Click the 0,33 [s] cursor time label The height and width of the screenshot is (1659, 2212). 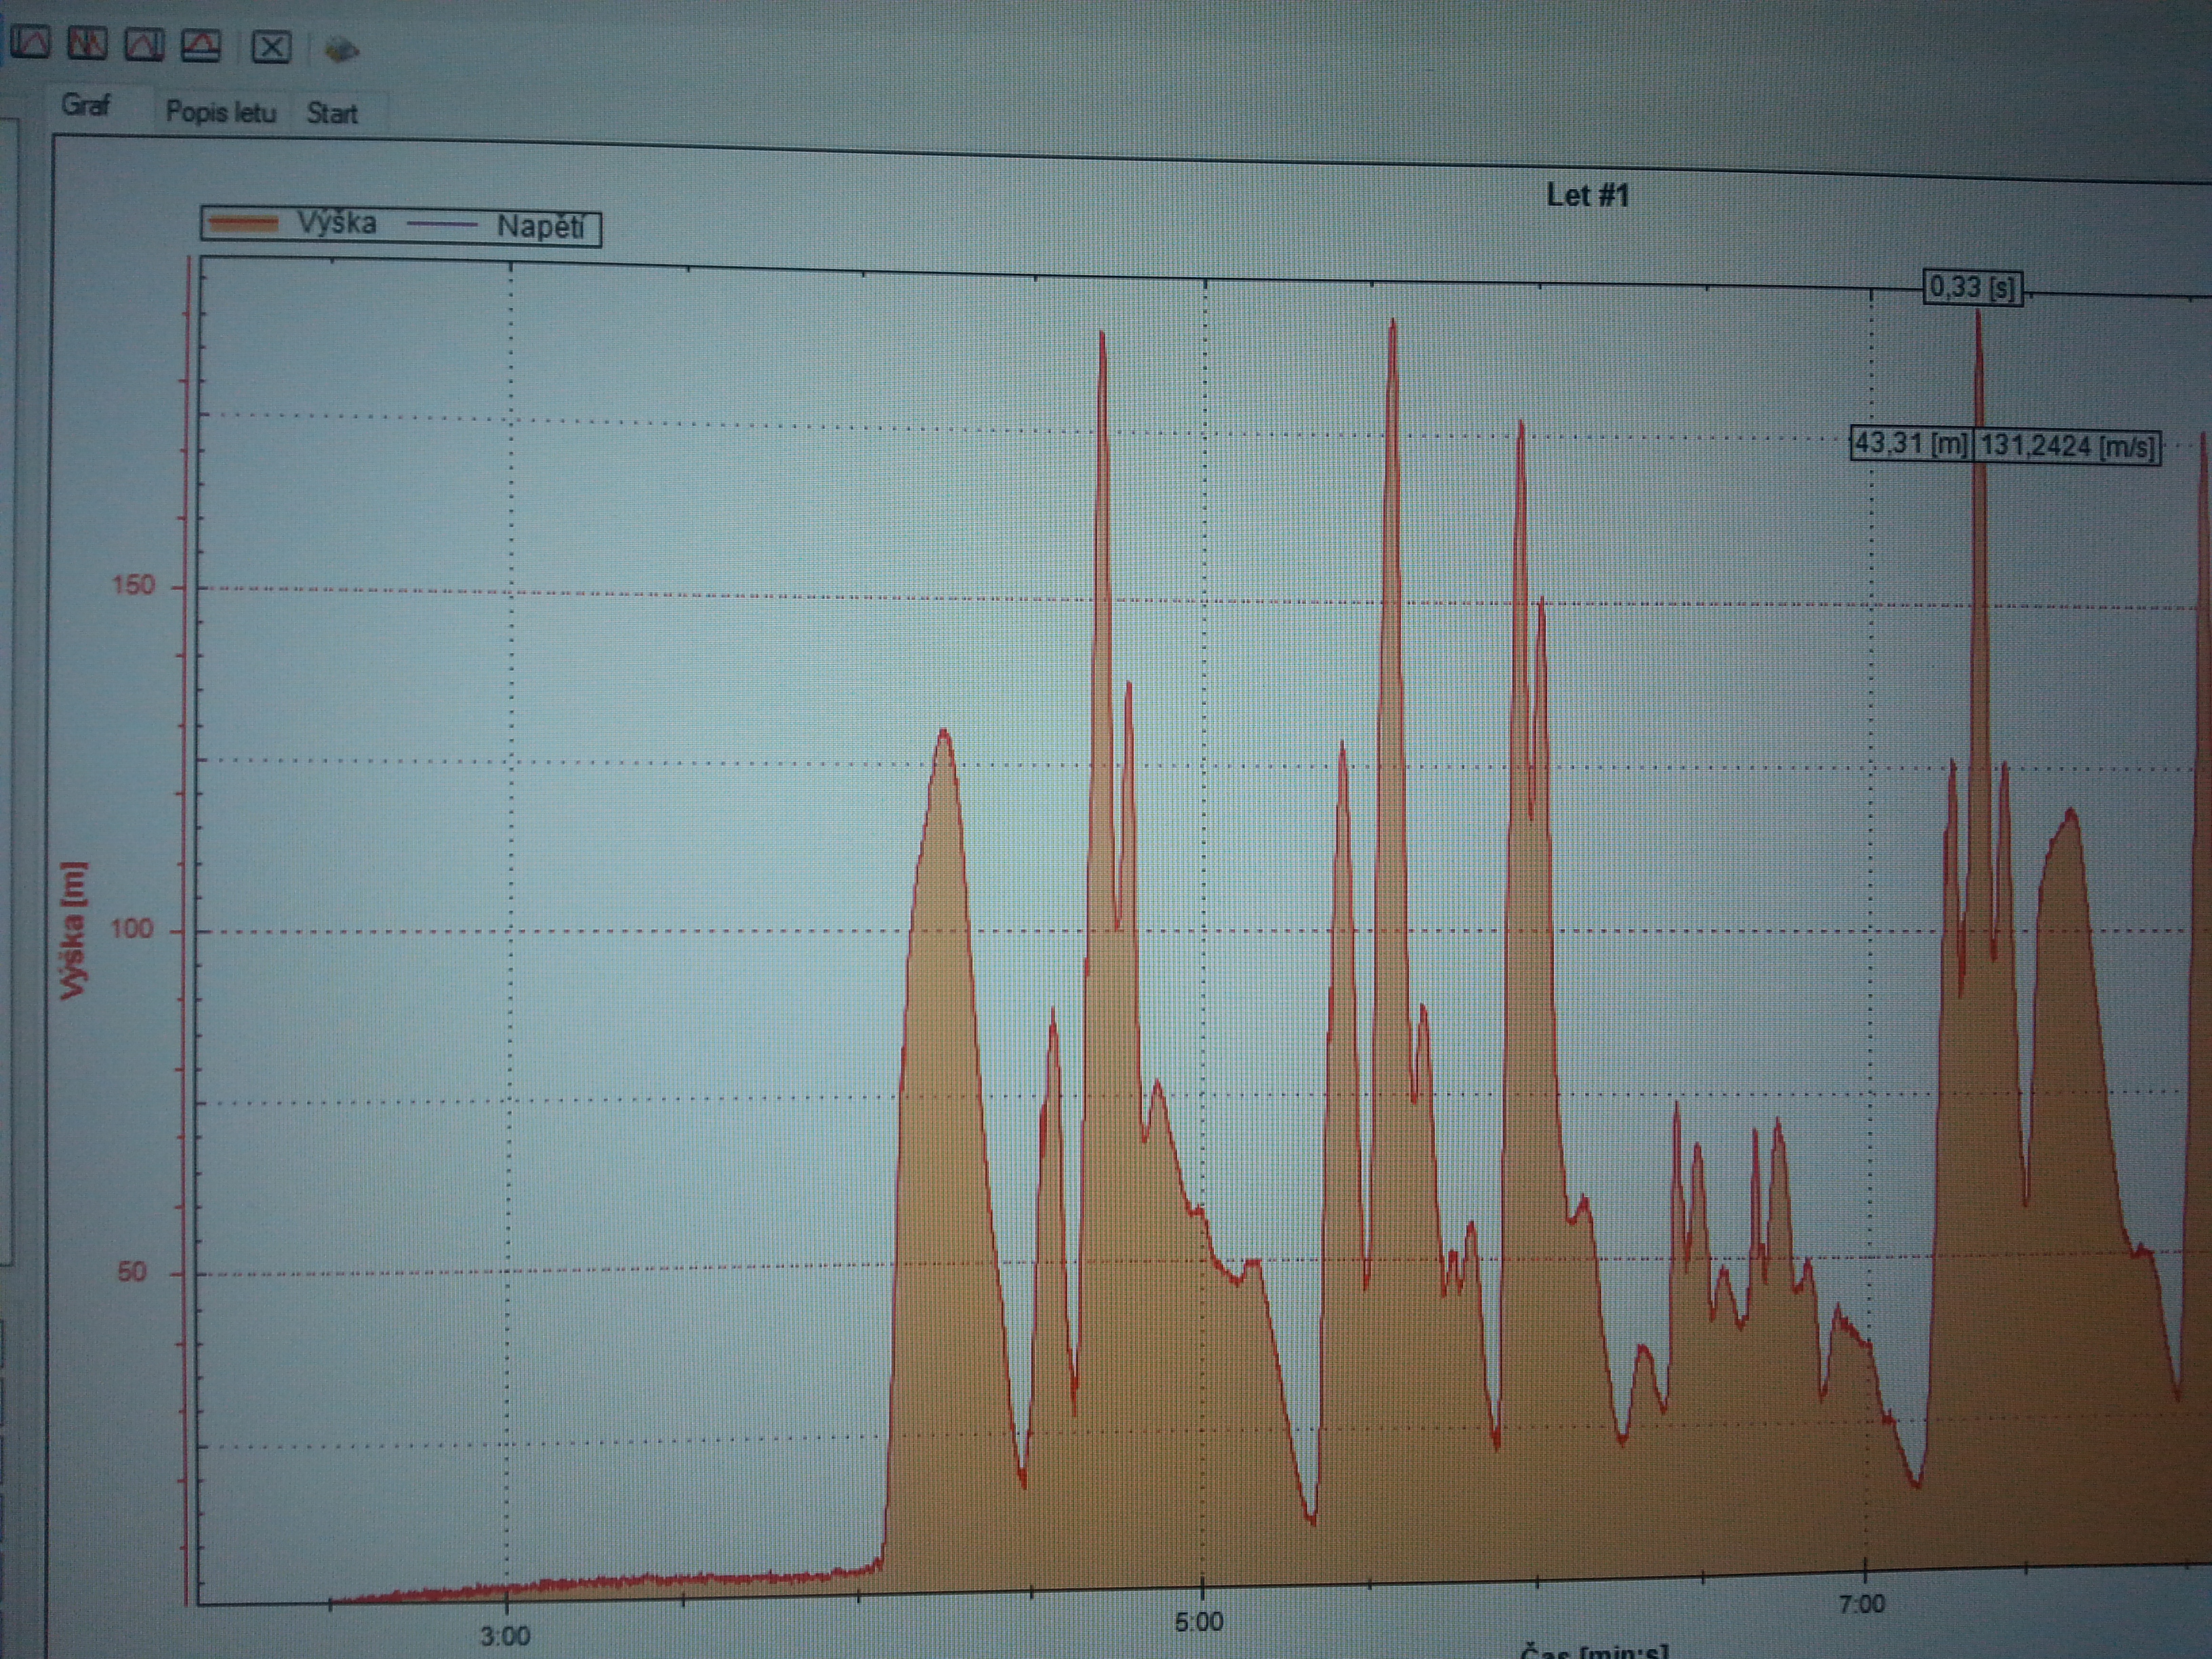click(1972, 288)
